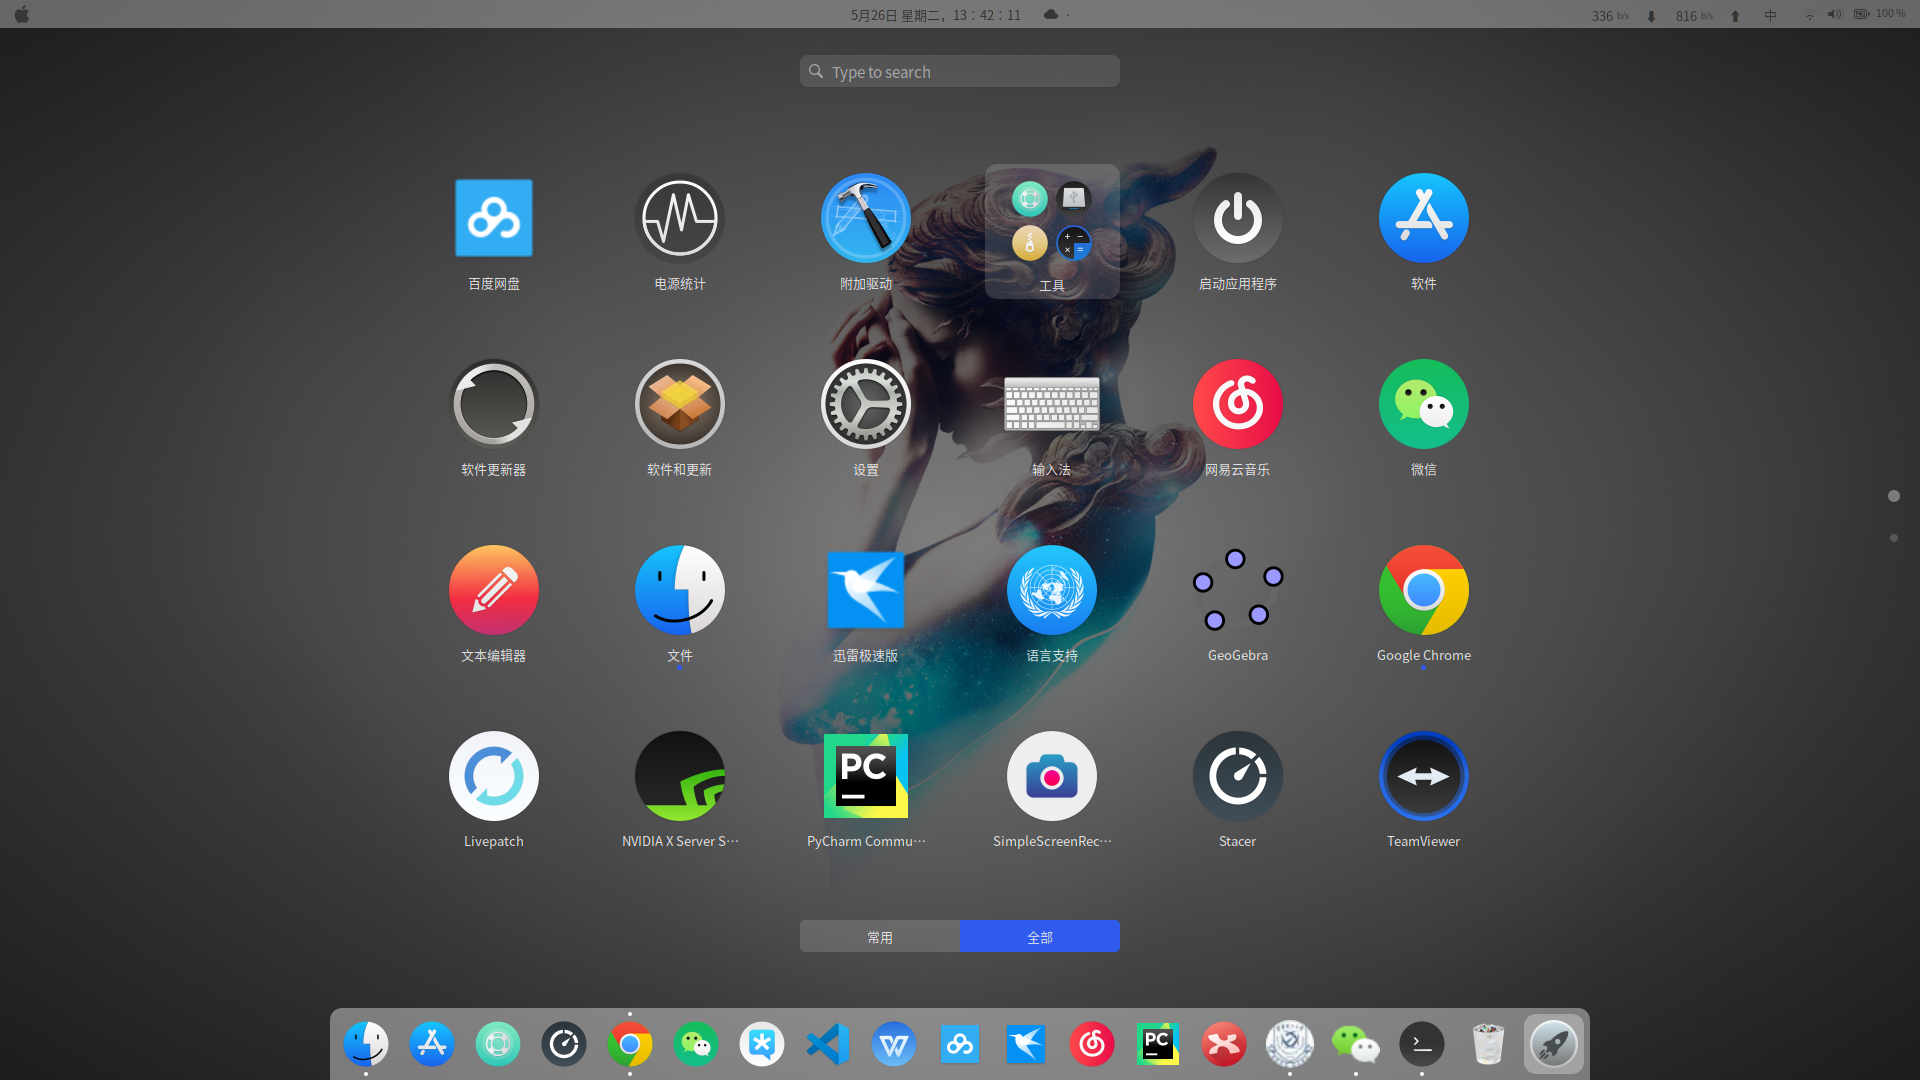The image size is (1920, 1080).
Task: Switch to the 常用 tab
Action: point(879,936)
